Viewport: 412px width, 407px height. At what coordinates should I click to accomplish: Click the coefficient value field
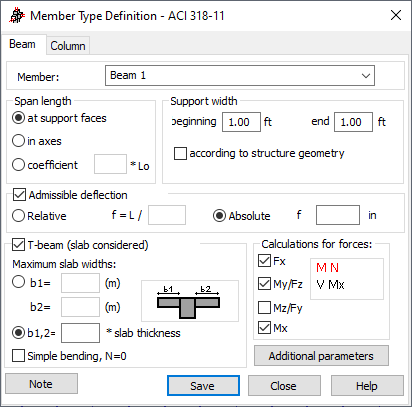tap(110, 164)
